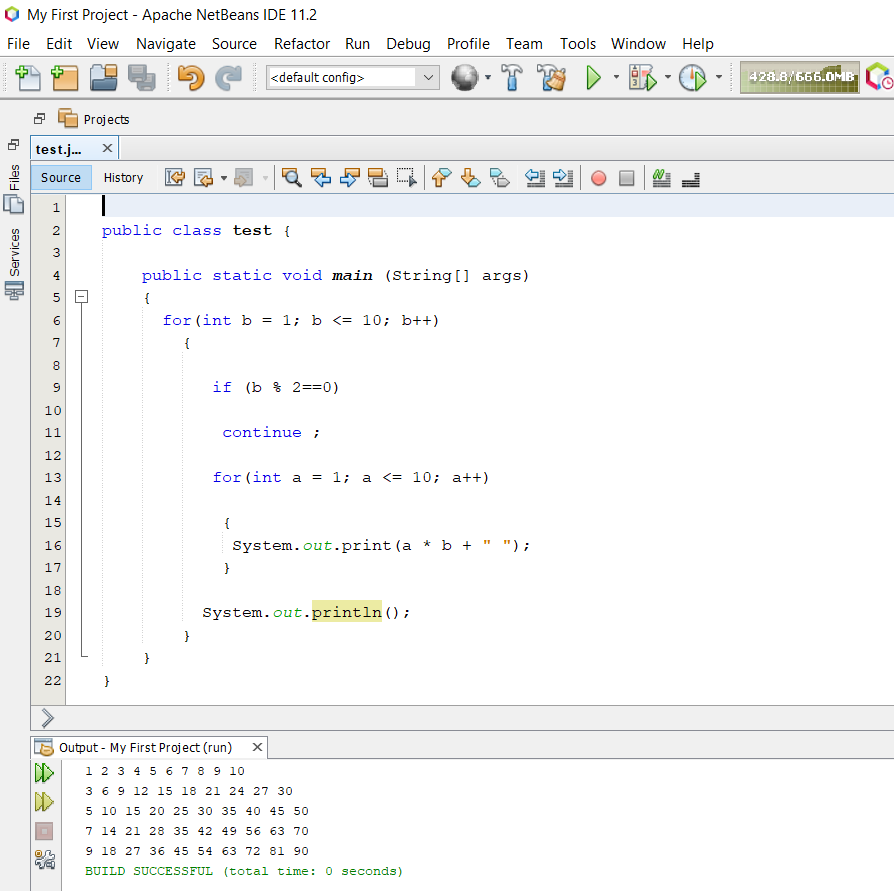Image resolution: width=894 pixels, height=891 pixels.
Task: Restore the minimized Projects window group
Action: (39, 119)
